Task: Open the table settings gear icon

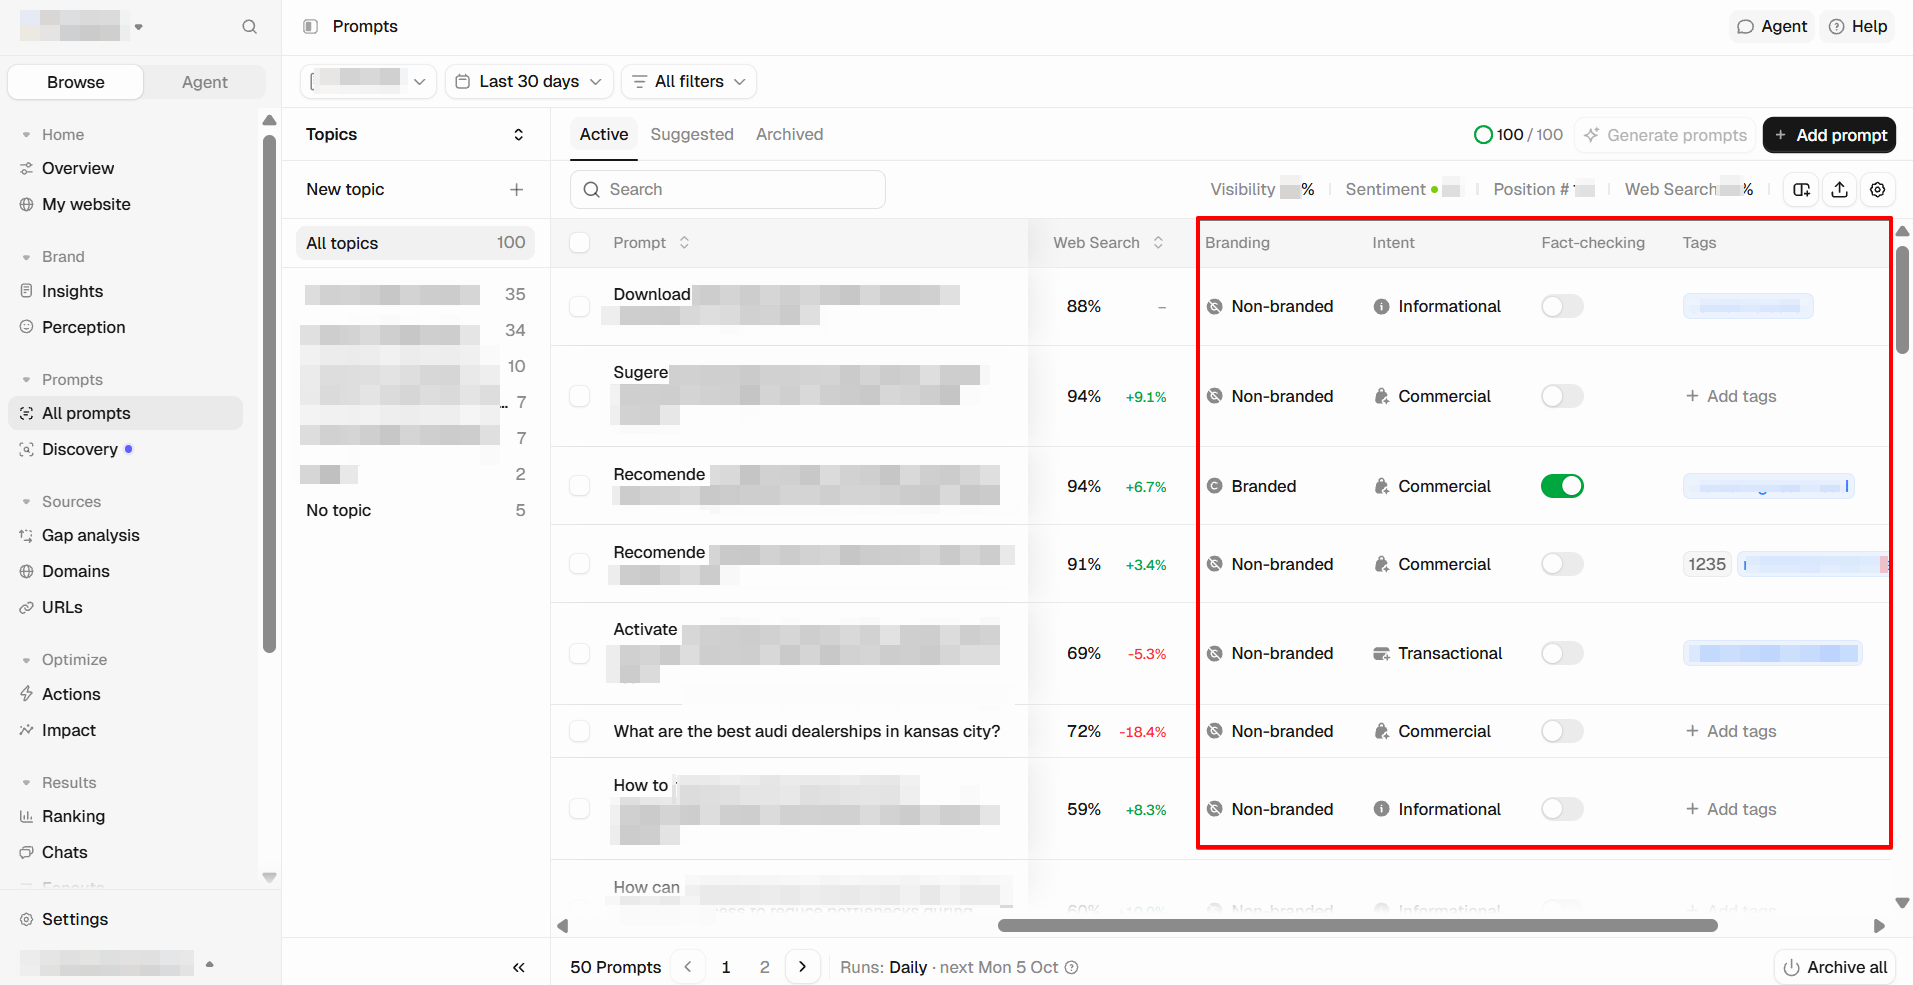Action: (1878, 189)
